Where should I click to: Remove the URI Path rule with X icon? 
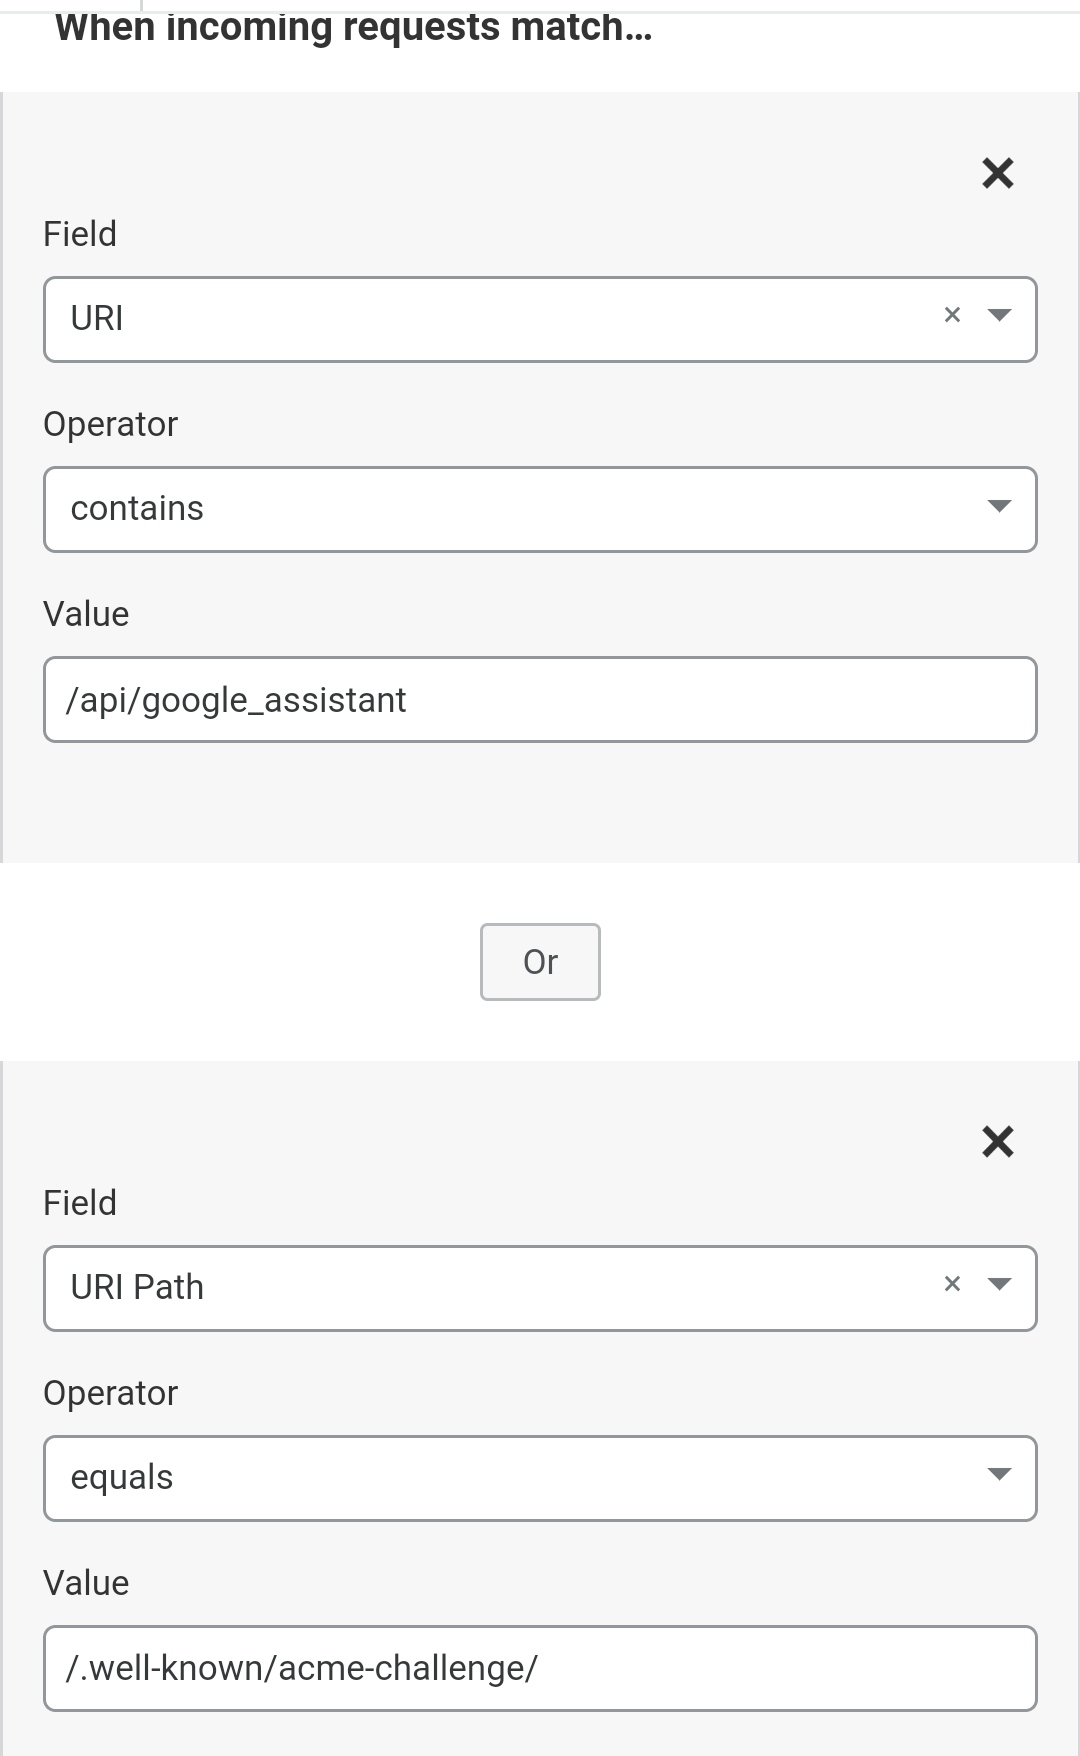point(997,1141)
